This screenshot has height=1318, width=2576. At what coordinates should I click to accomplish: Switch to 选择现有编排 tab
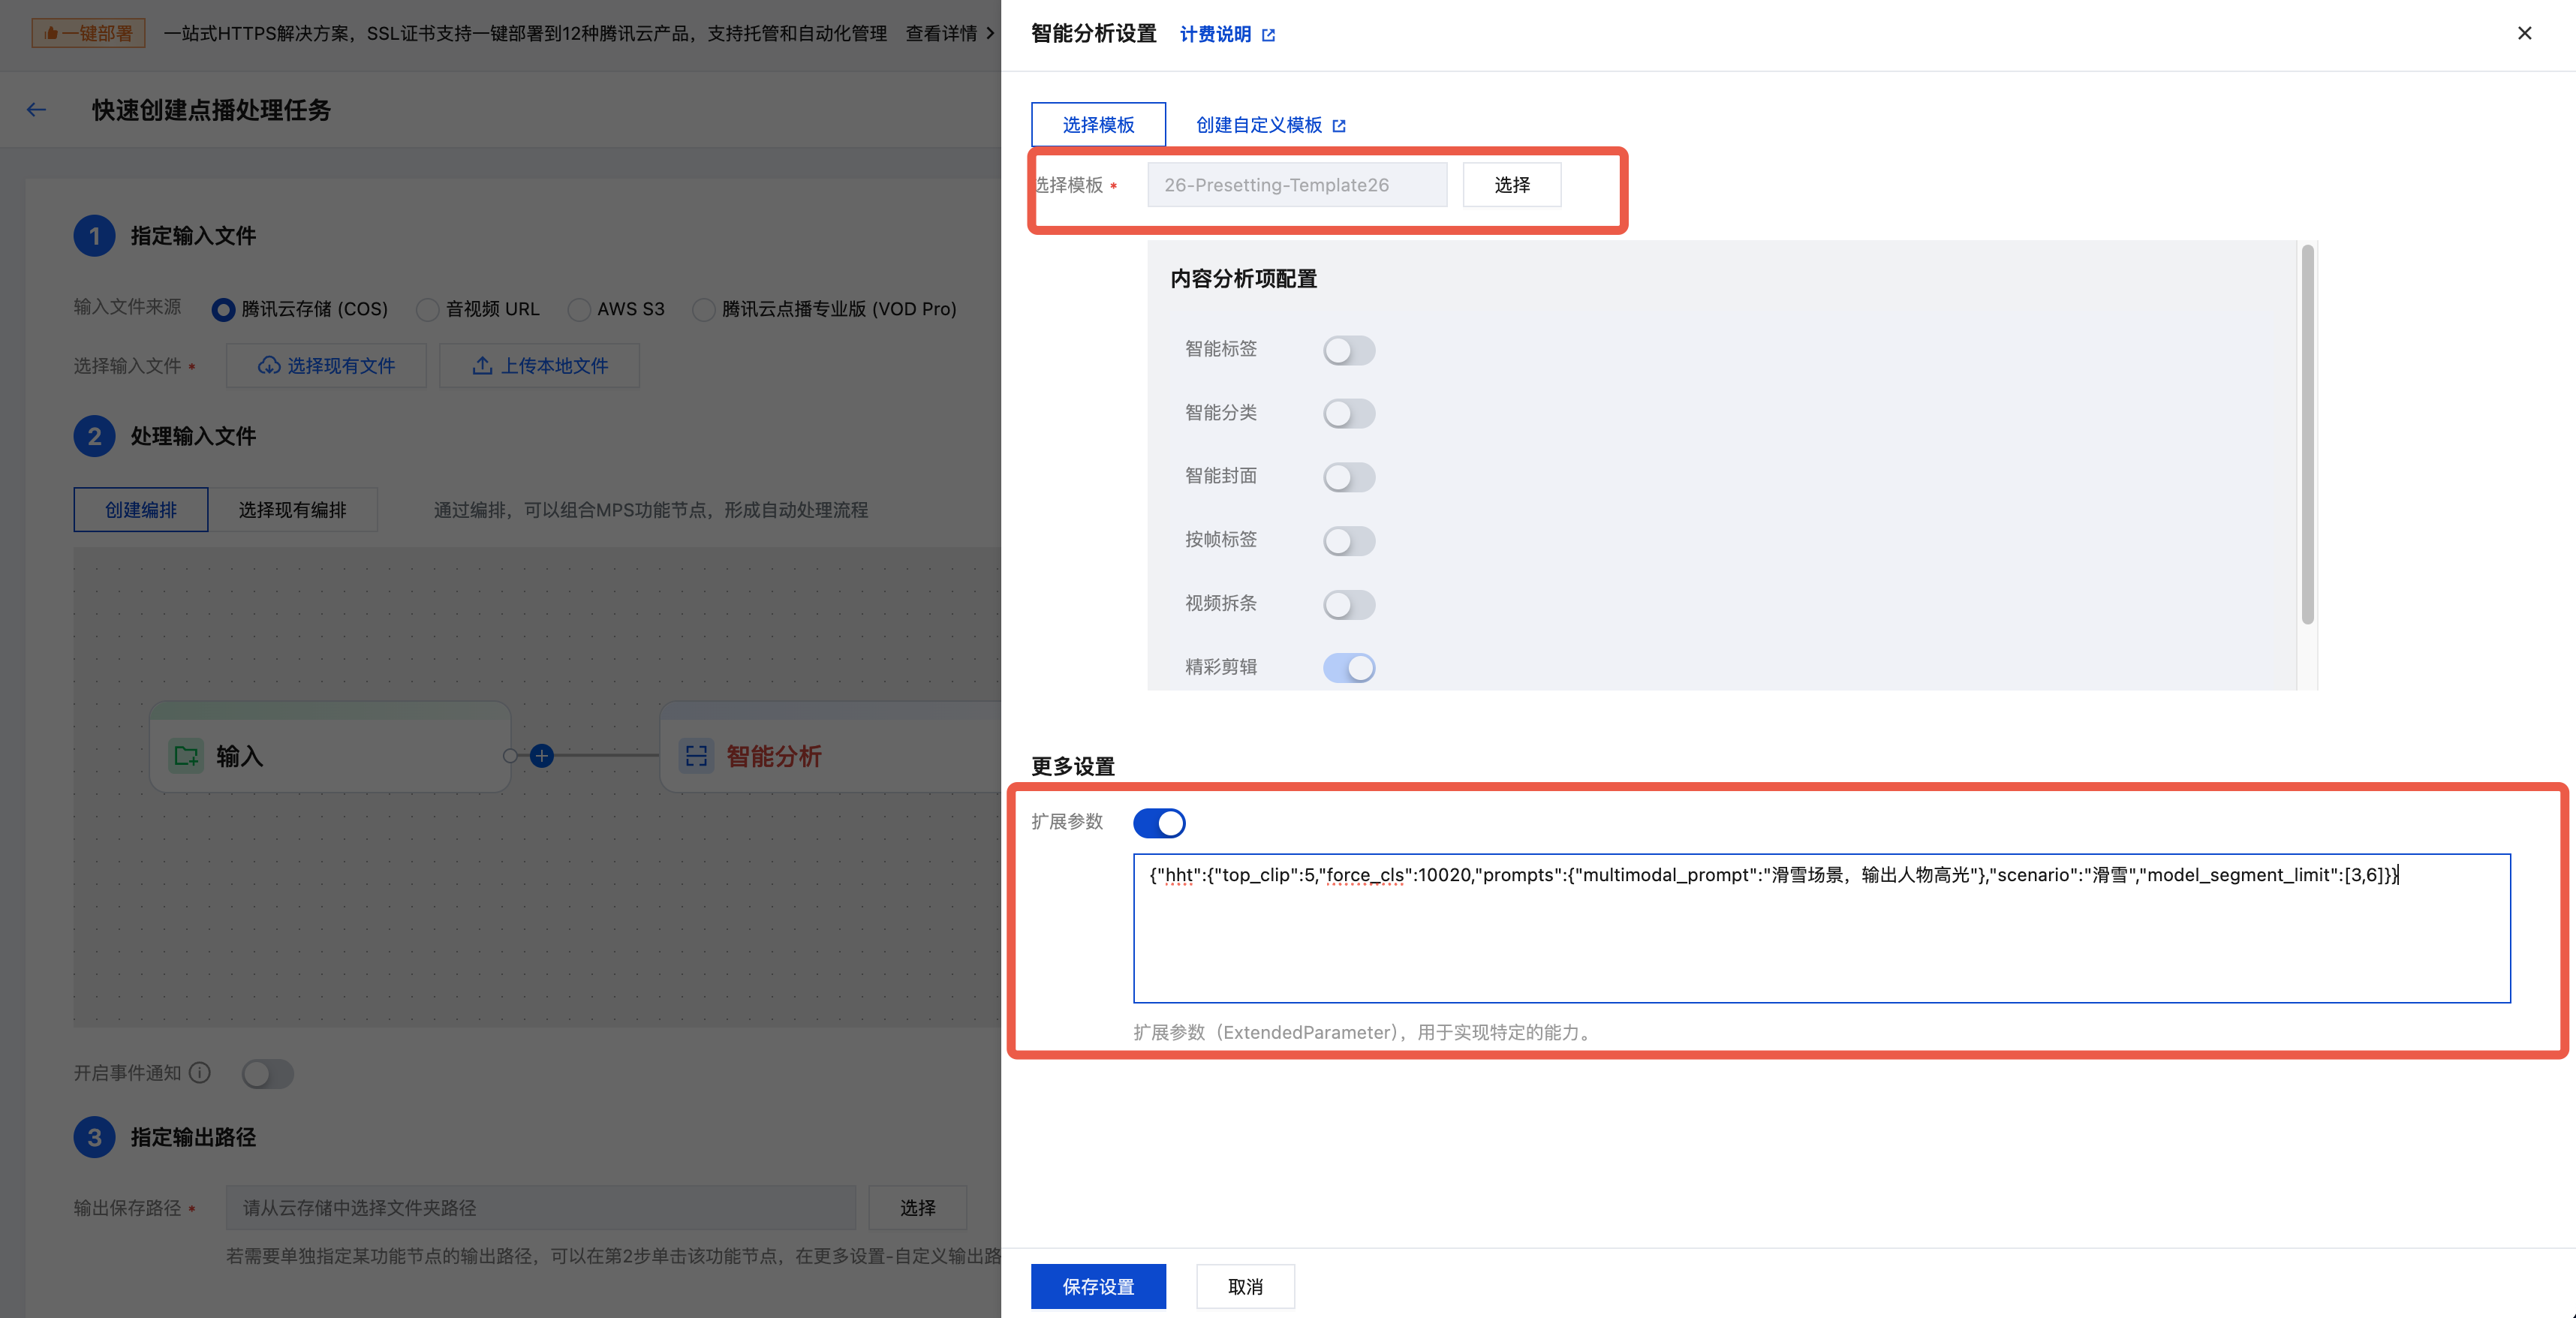click(x=292, y=510)
